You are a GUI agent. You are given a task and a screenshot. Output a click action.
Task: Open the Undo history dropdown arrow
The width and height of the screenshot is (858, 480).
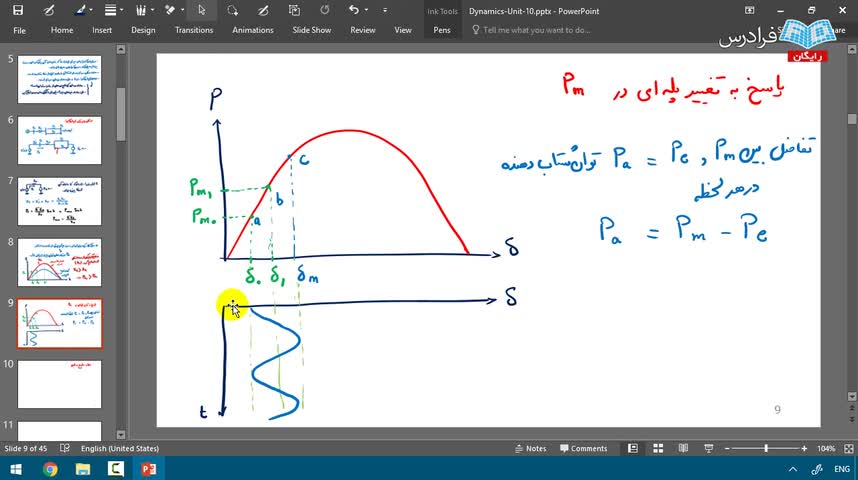click(366, 10)
